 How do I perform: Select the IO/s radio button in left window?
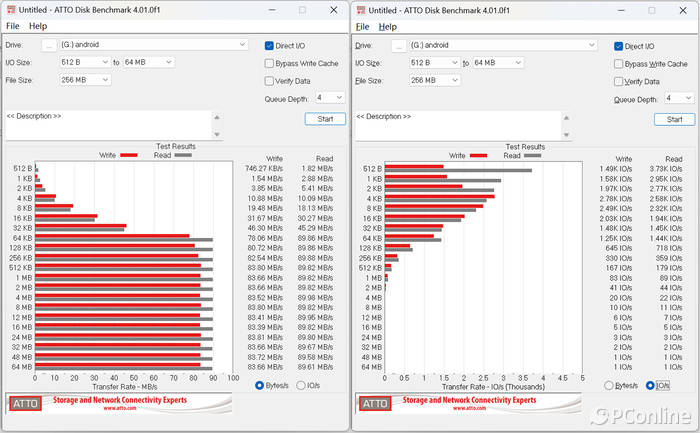tap(302, 385)
